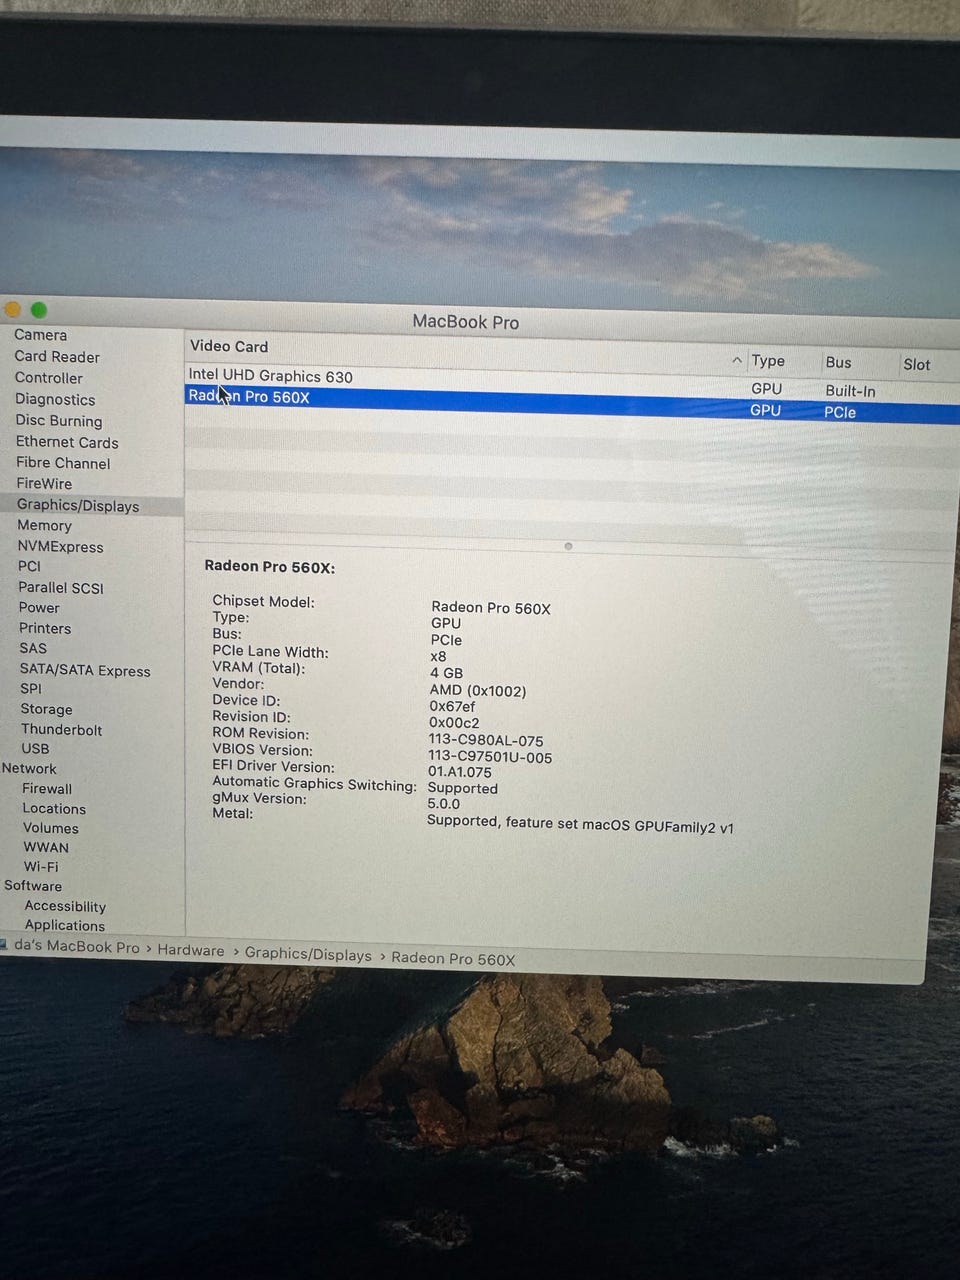Open SAS sidebar entry
This screenshot has height=1280, width=960.
pos(33,648)
